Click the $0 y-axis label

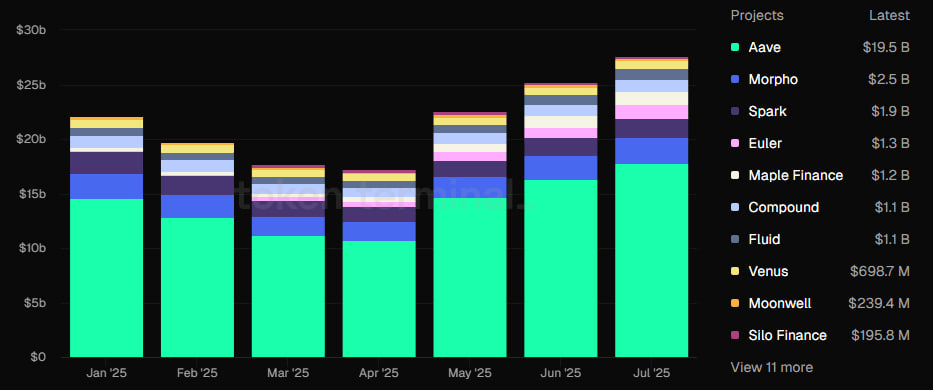coord(37,357)
